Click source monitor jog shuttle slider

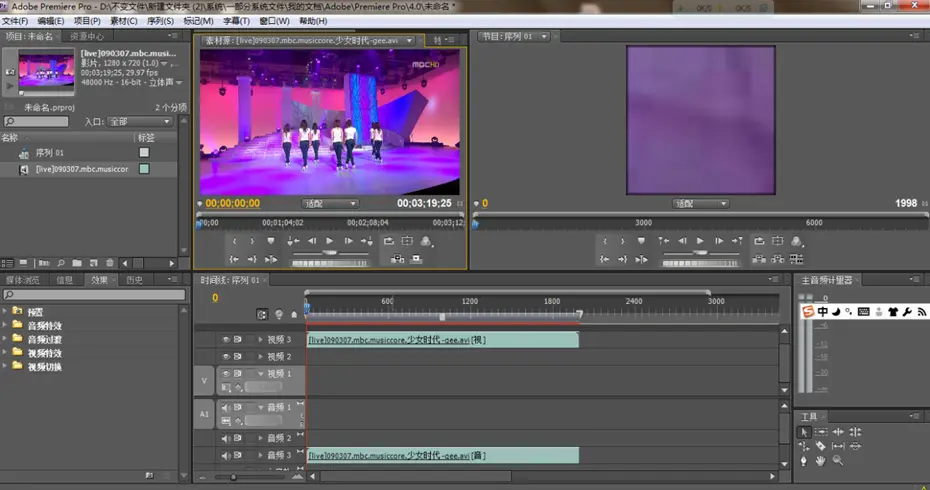pyautogui.click(x=330, y=253)
